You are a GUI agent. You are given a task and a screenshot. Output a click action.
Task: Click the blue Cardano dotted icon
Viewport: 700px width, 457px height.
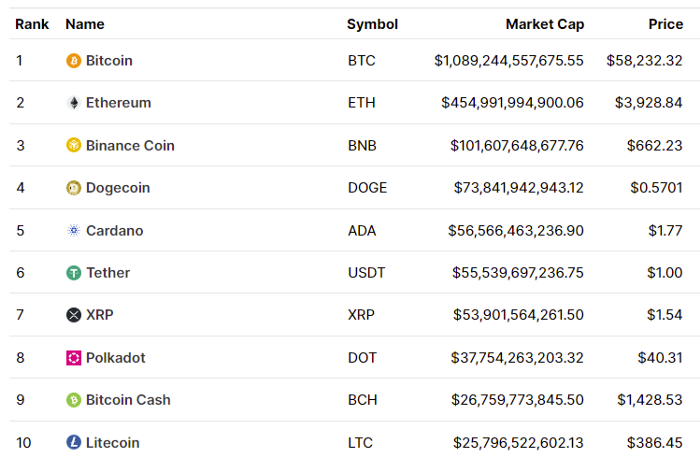tap(74, 230)
